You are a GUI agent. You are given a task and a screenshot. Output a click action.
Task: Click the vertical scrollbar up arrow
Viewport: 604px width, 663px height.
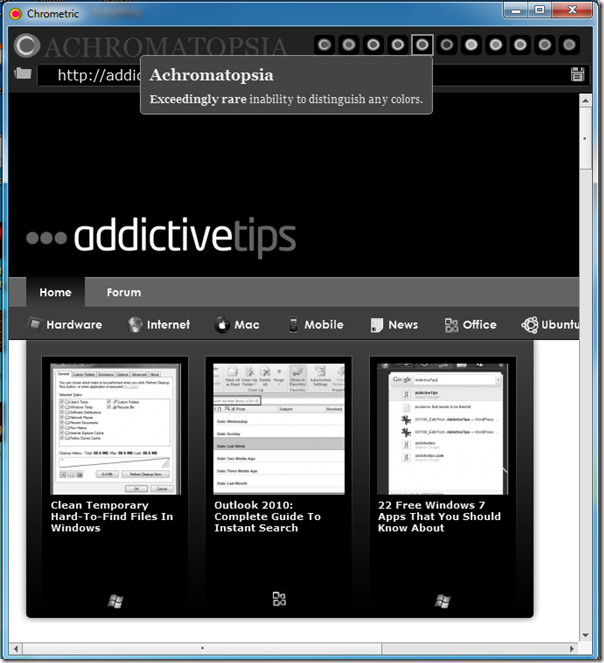[585, 101]
